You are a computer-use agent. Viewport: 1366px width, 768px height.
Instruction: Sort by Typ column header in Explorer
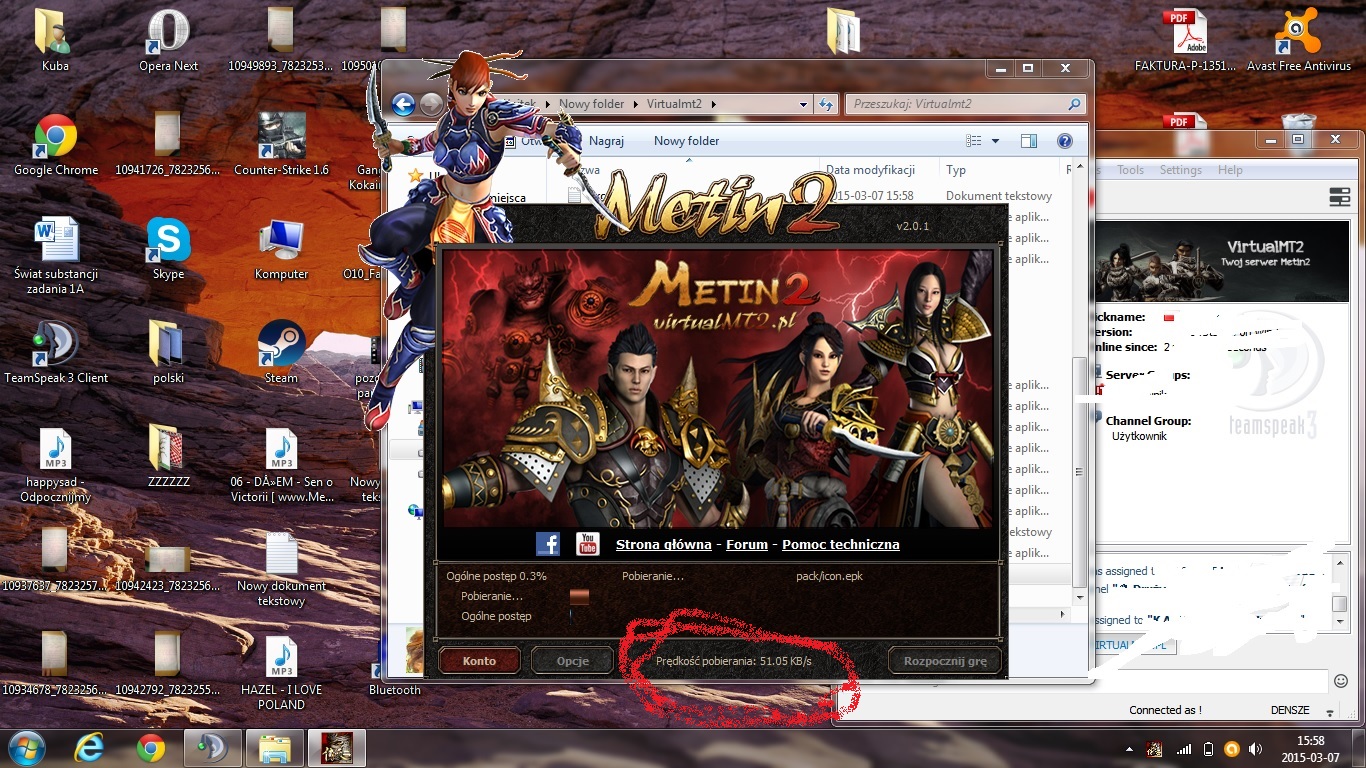point(956,170)
